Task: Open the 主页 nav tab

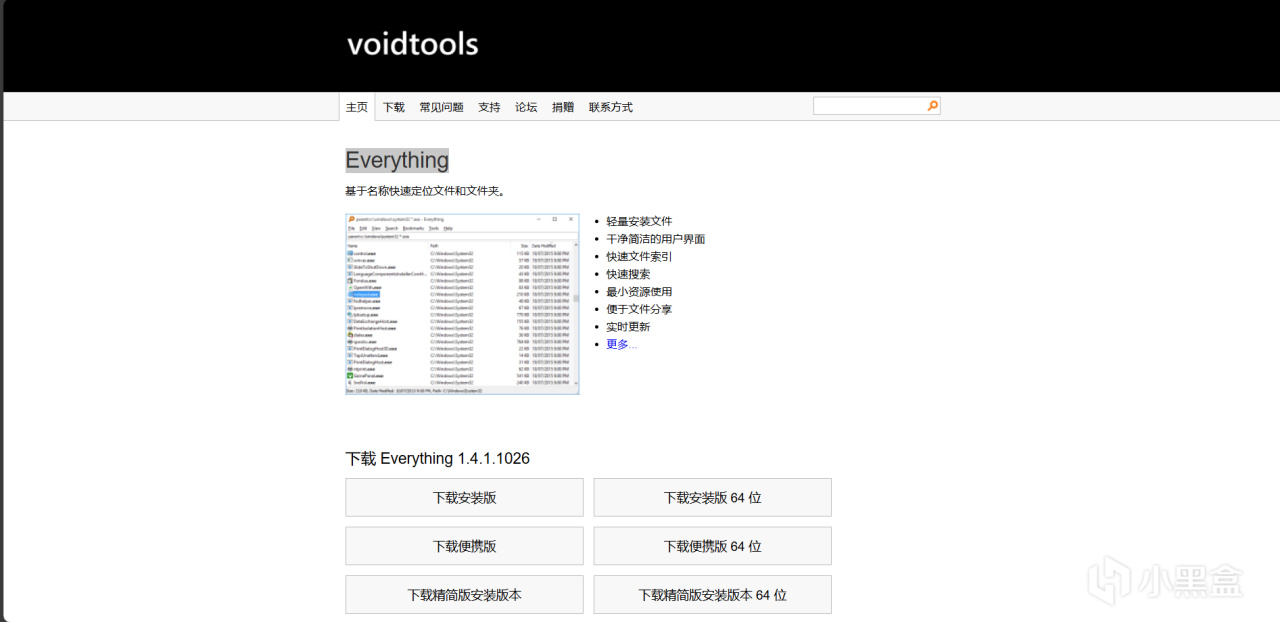Action: click(x=357, y=107)
